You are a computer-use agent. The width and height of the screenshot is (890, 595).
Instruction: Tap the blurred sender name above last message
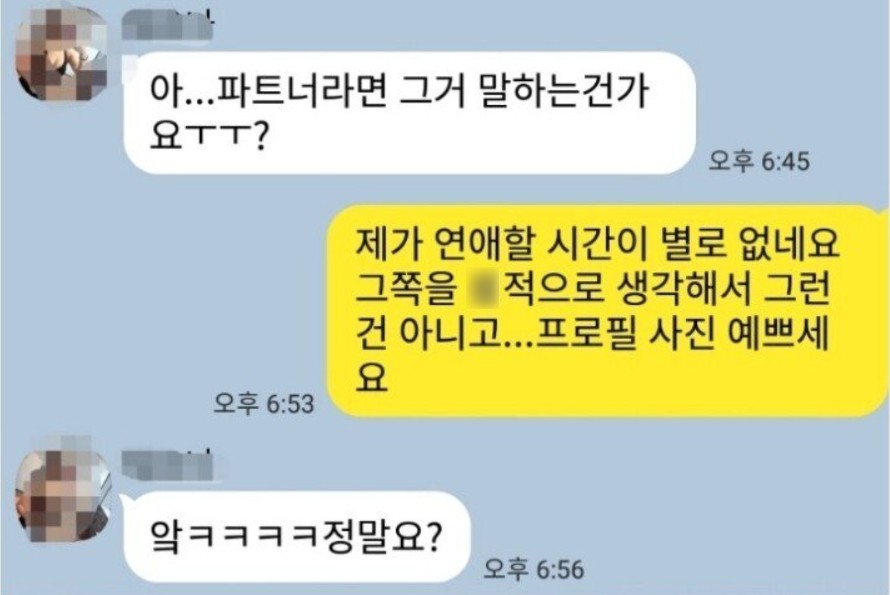(x=168, y=466)
